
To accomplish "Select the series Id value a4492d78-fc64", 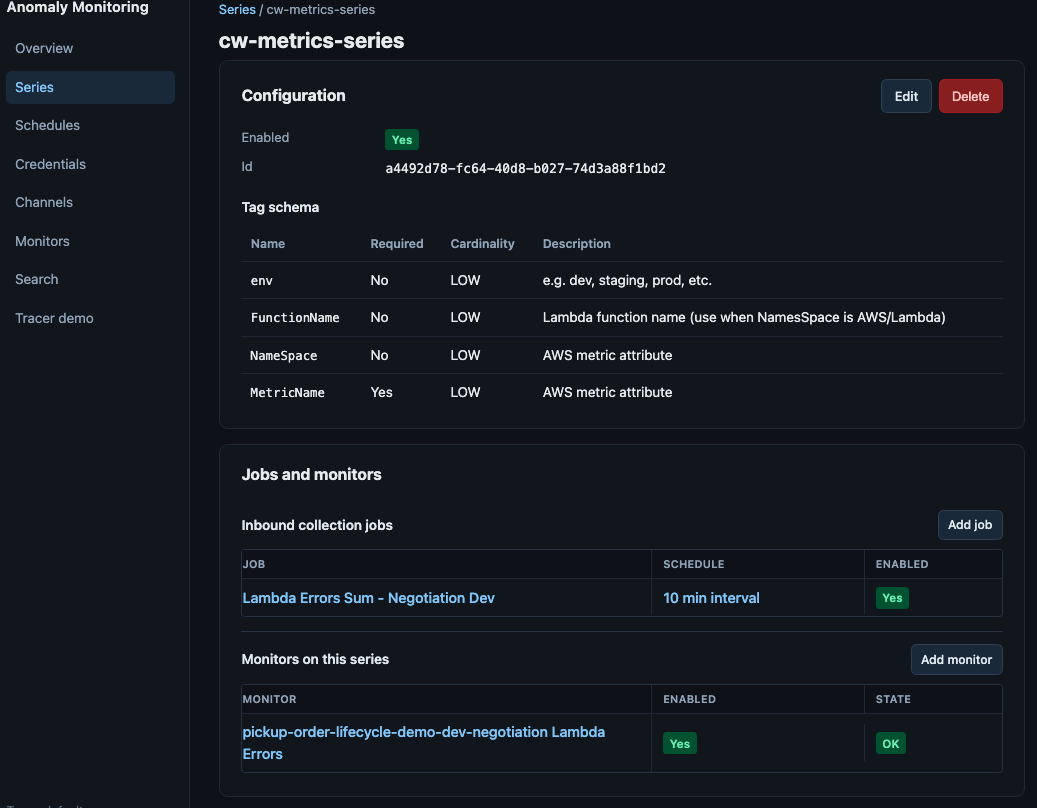I will pyautogui.click(x=525, y=168).
